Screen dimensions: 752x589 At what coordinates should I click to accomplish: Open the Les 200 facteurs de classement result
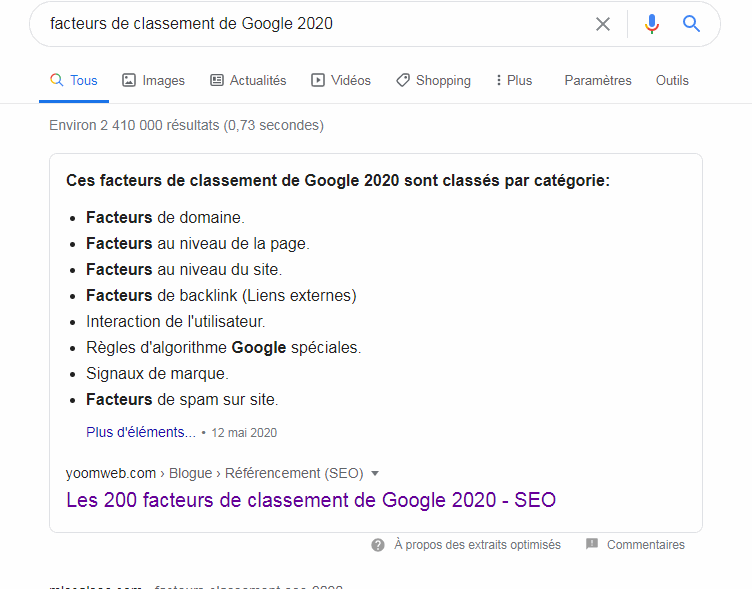(x=311, y=500)
